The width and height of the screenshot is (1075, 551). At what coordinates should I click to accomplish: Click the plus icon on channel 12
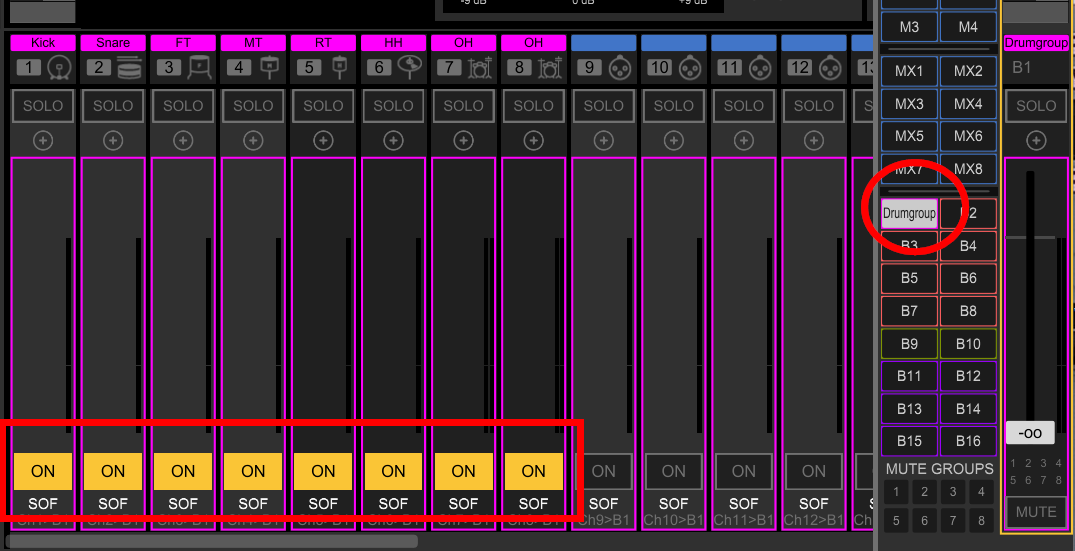click(x=813, y=141)
